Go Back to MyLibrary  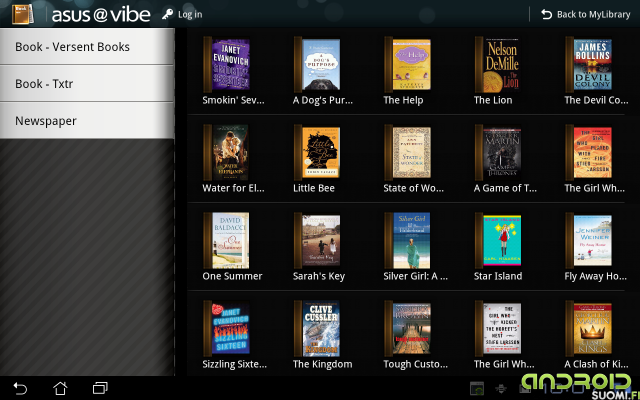pos(586,14)
